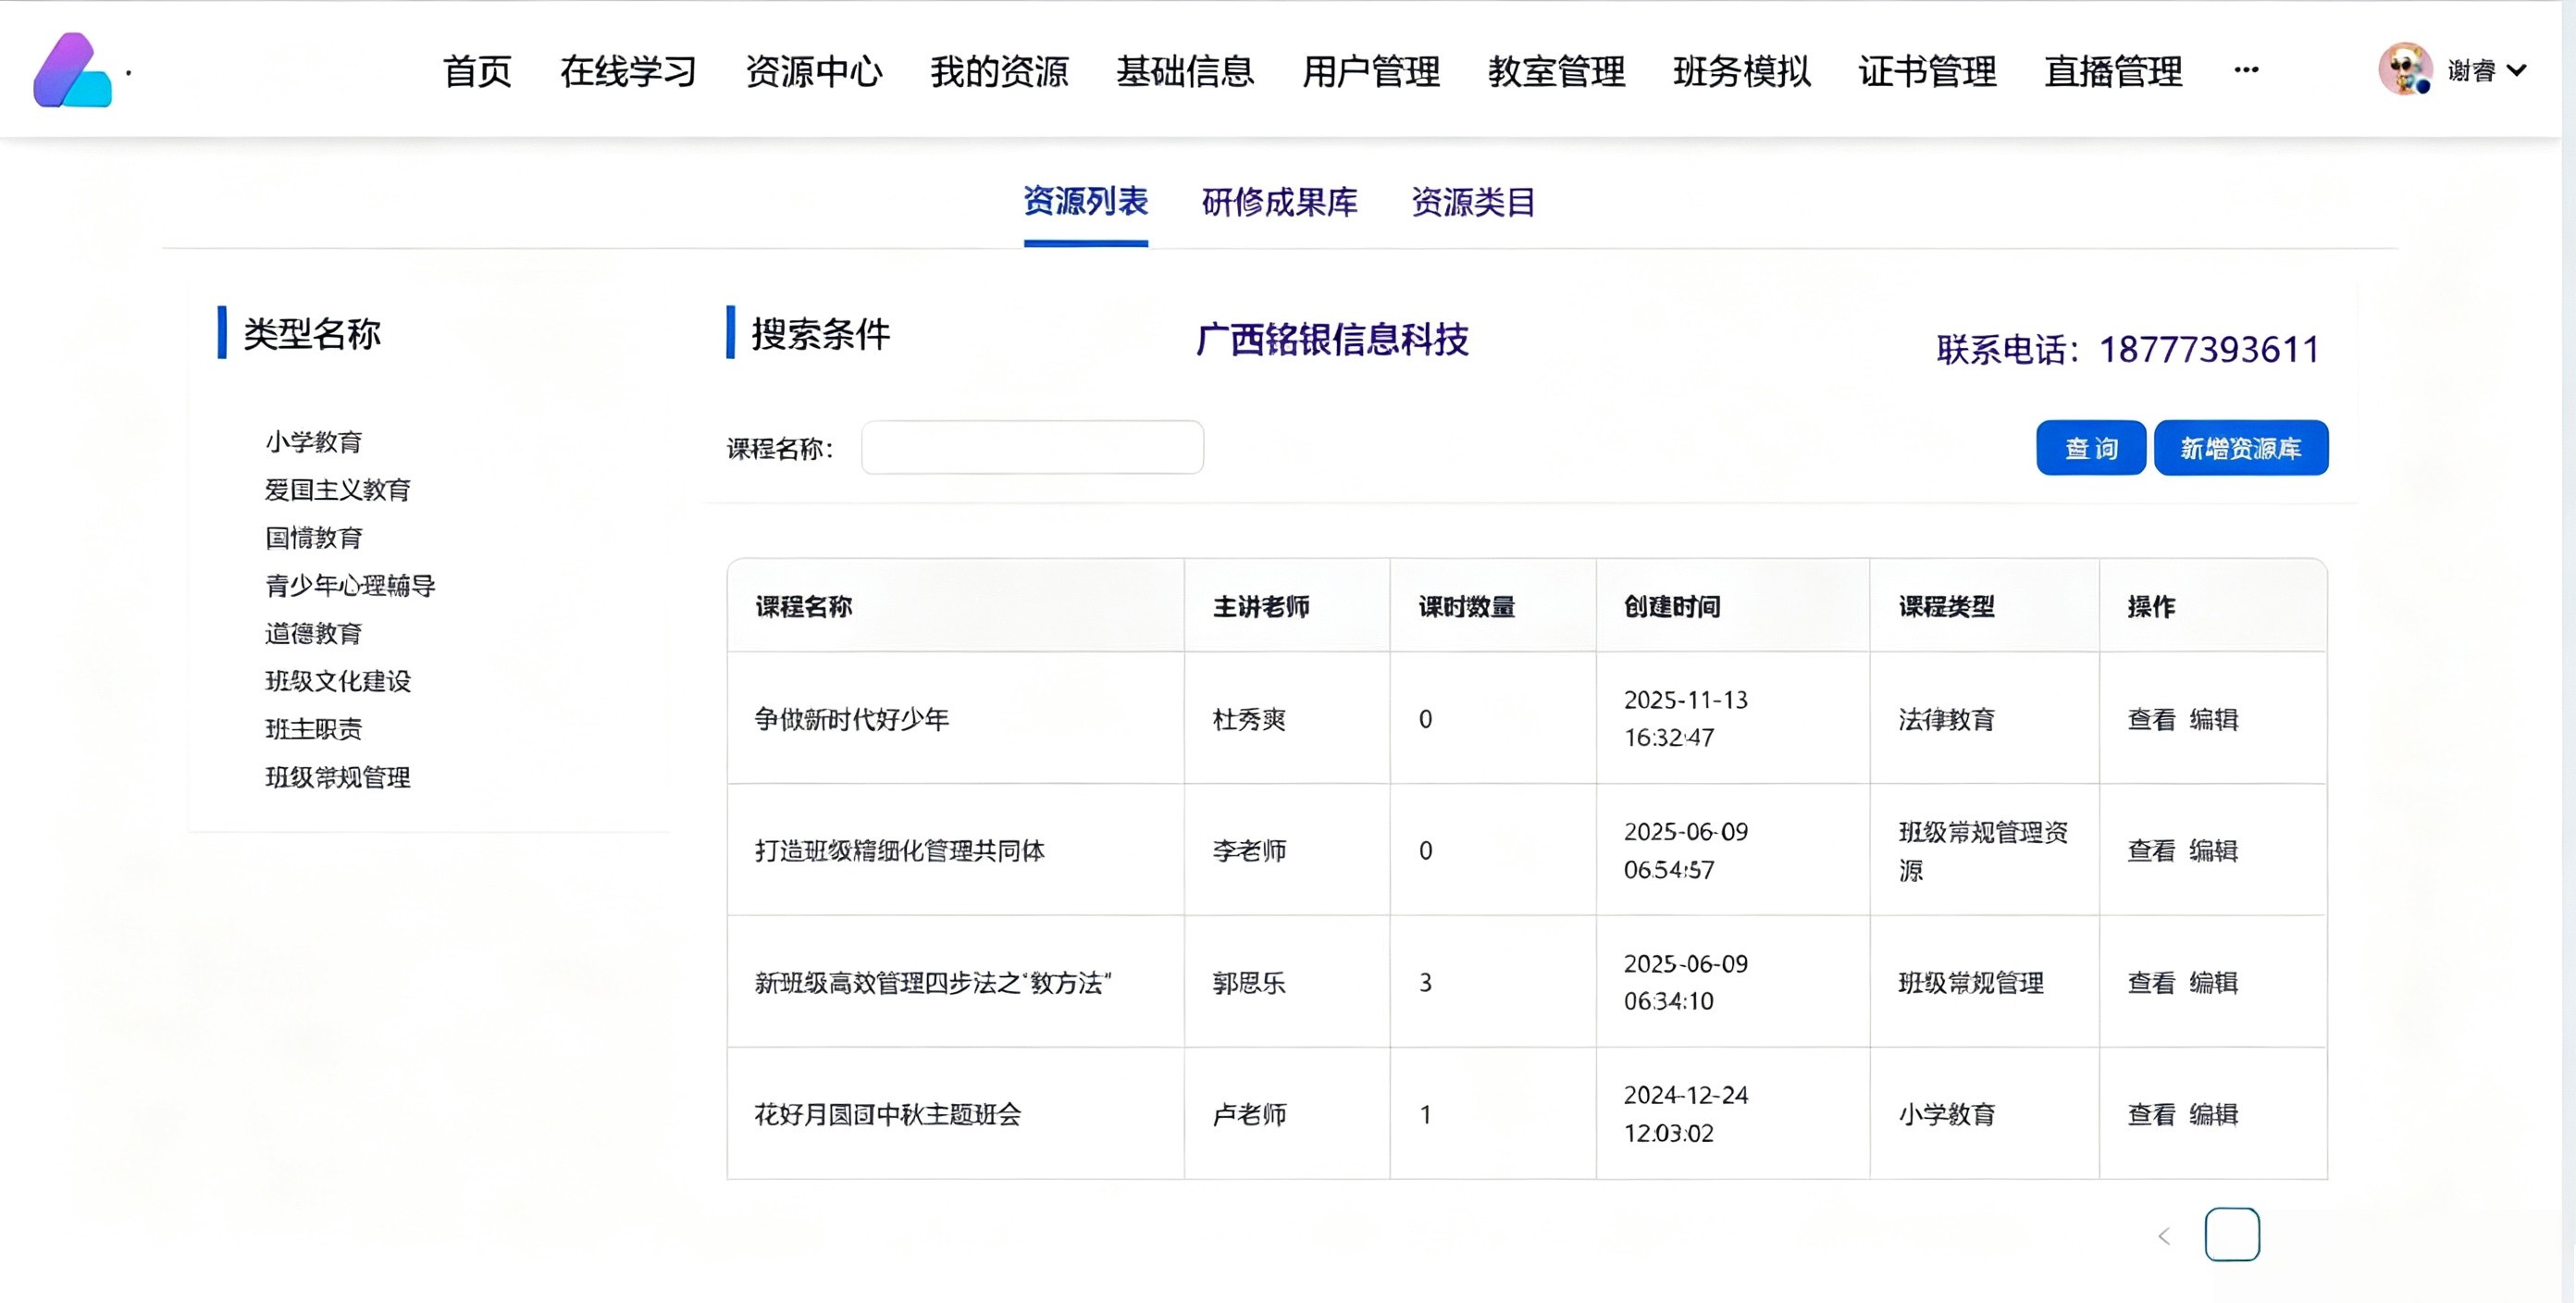2576x1303 pixels.
Task: Click teacher cell 郭思乐
Action: coord(1249,983)
